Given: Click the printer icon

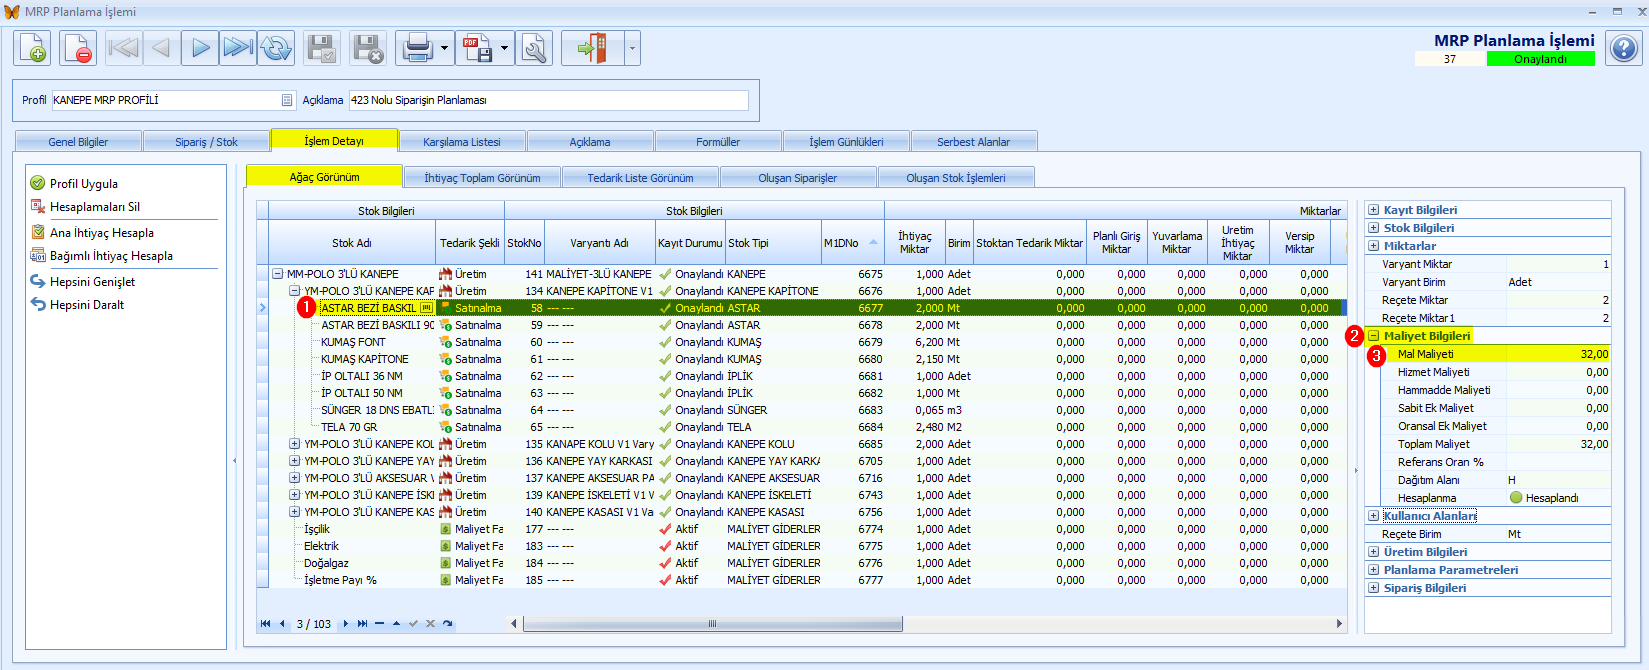Looking at the screenshot, I should 417,48.
